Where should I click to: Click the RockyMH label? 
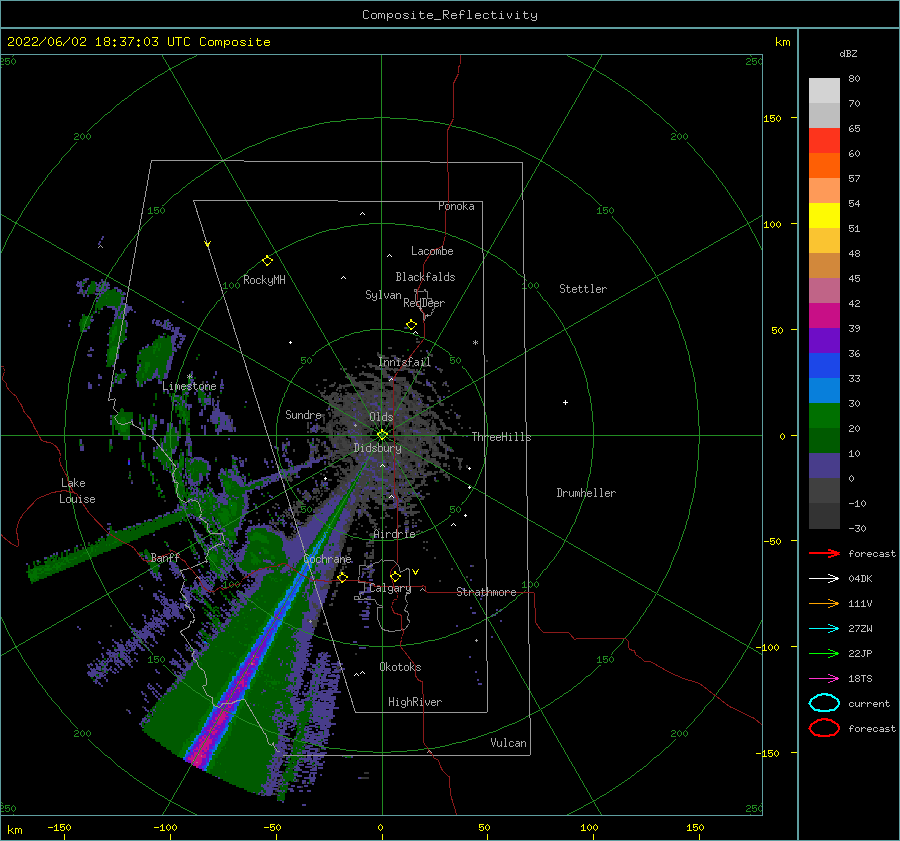pos(264,280)
